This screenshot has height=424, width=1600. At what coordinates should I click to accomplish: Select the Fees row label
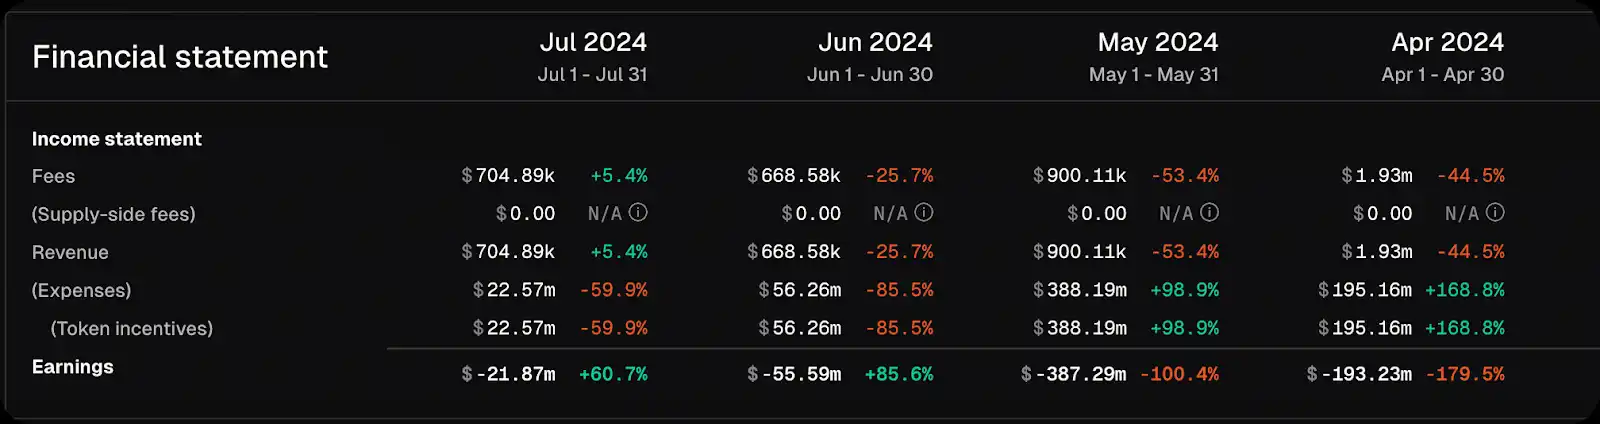tap(54, 176)
